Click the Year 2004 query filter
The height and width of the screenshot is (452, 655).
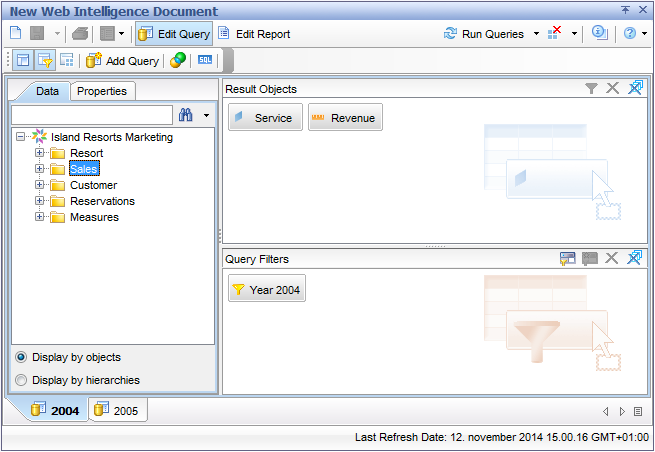pos(267,290)
